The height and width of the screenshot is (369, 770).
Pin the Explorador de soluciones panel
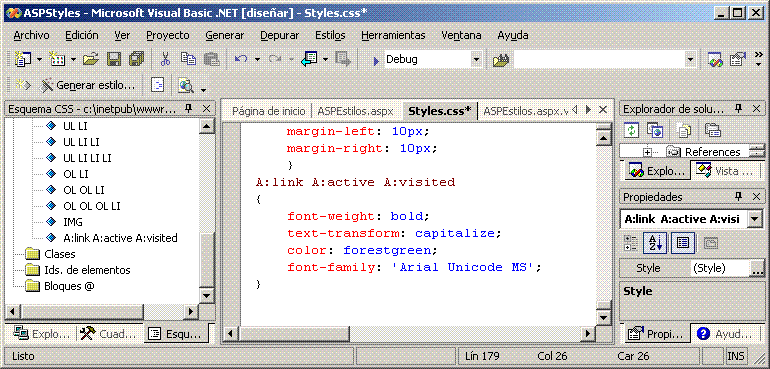point(739,109)
